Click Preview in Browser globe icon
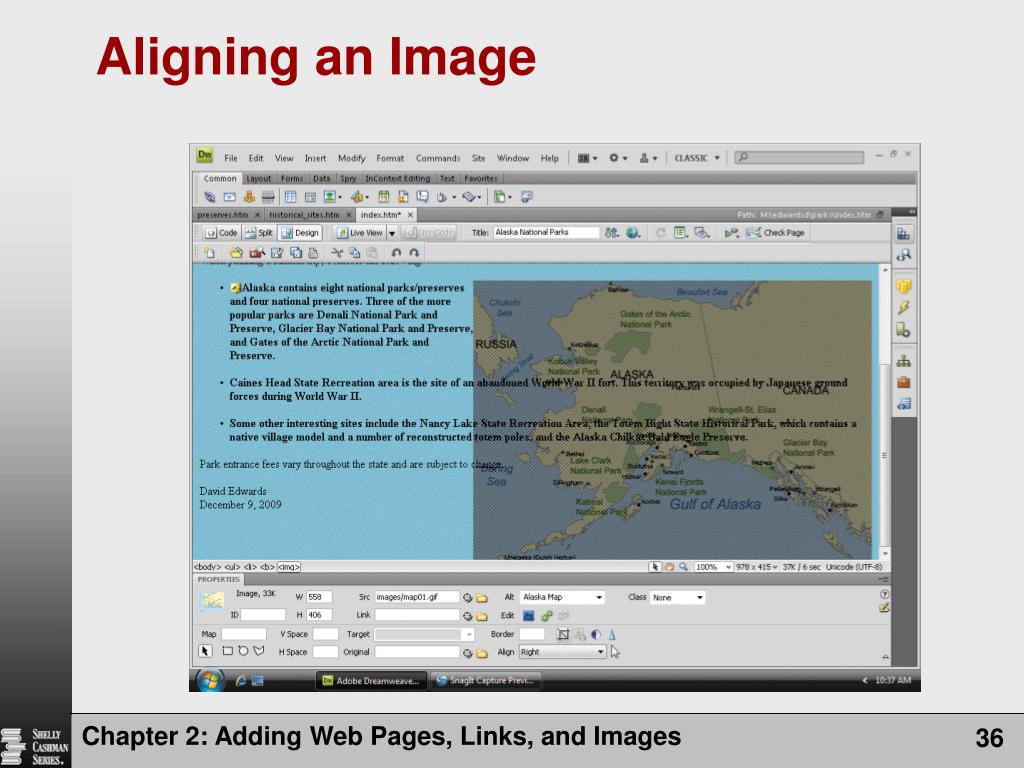The height and width of the screenshot is (768, 1024). [633, 232]
